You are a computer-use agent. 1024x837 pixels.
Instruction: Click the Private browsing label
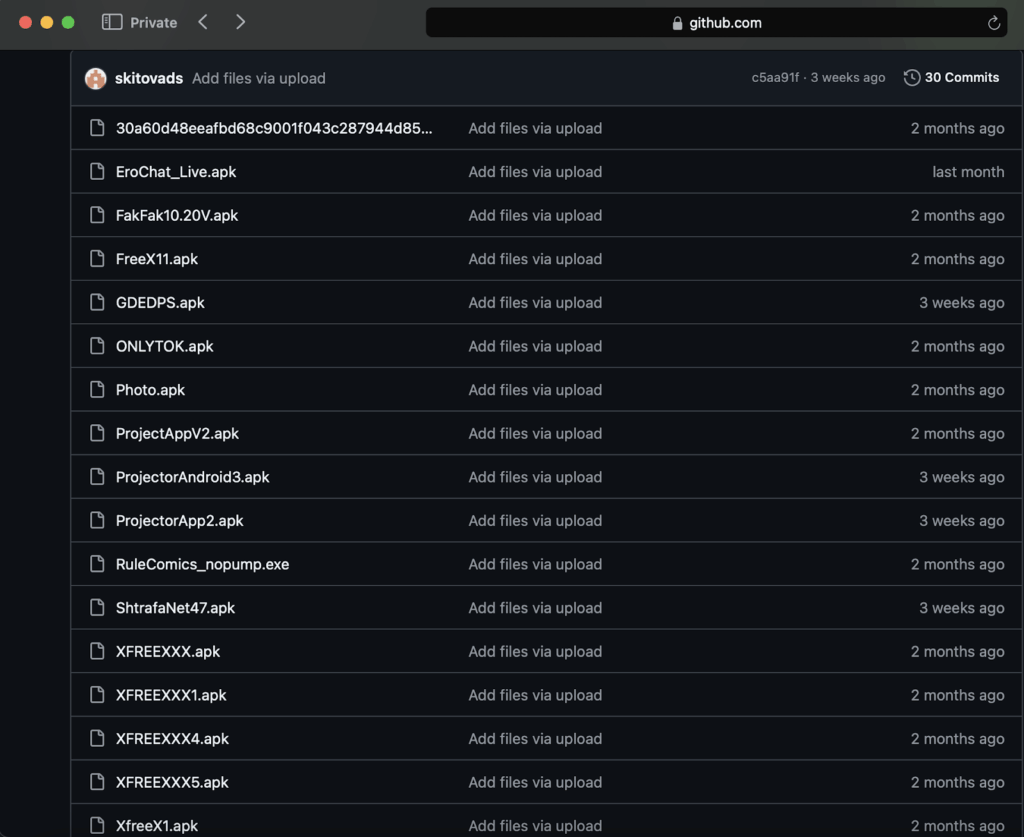153,23
